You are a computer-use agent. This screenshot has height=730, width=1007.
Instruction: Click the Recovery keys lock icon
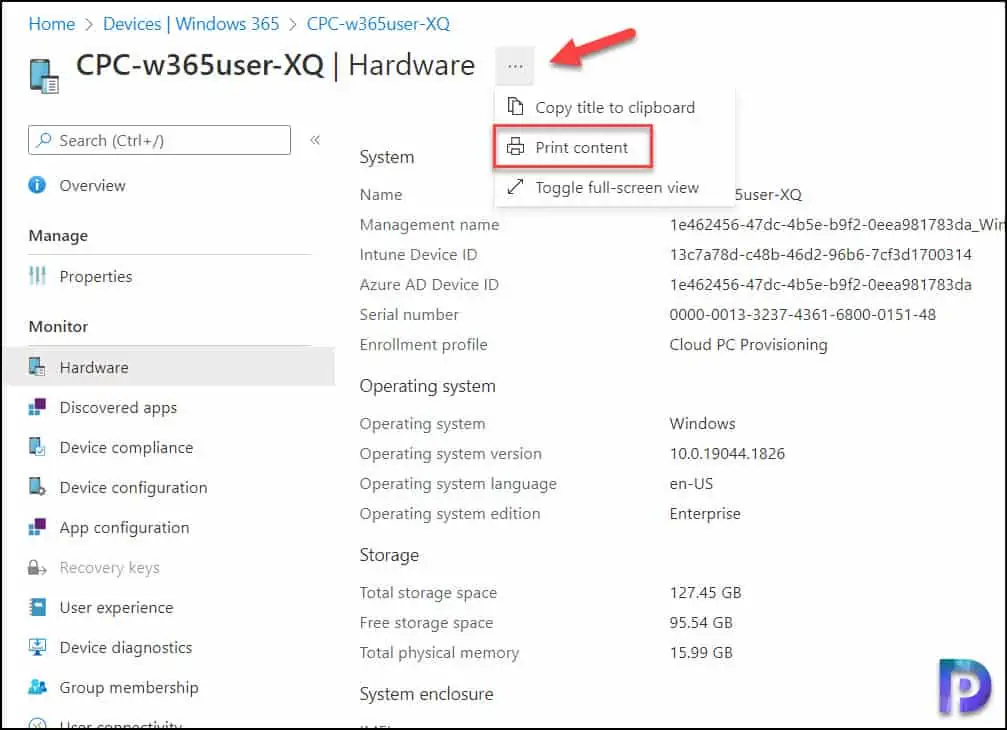(37, 568)
